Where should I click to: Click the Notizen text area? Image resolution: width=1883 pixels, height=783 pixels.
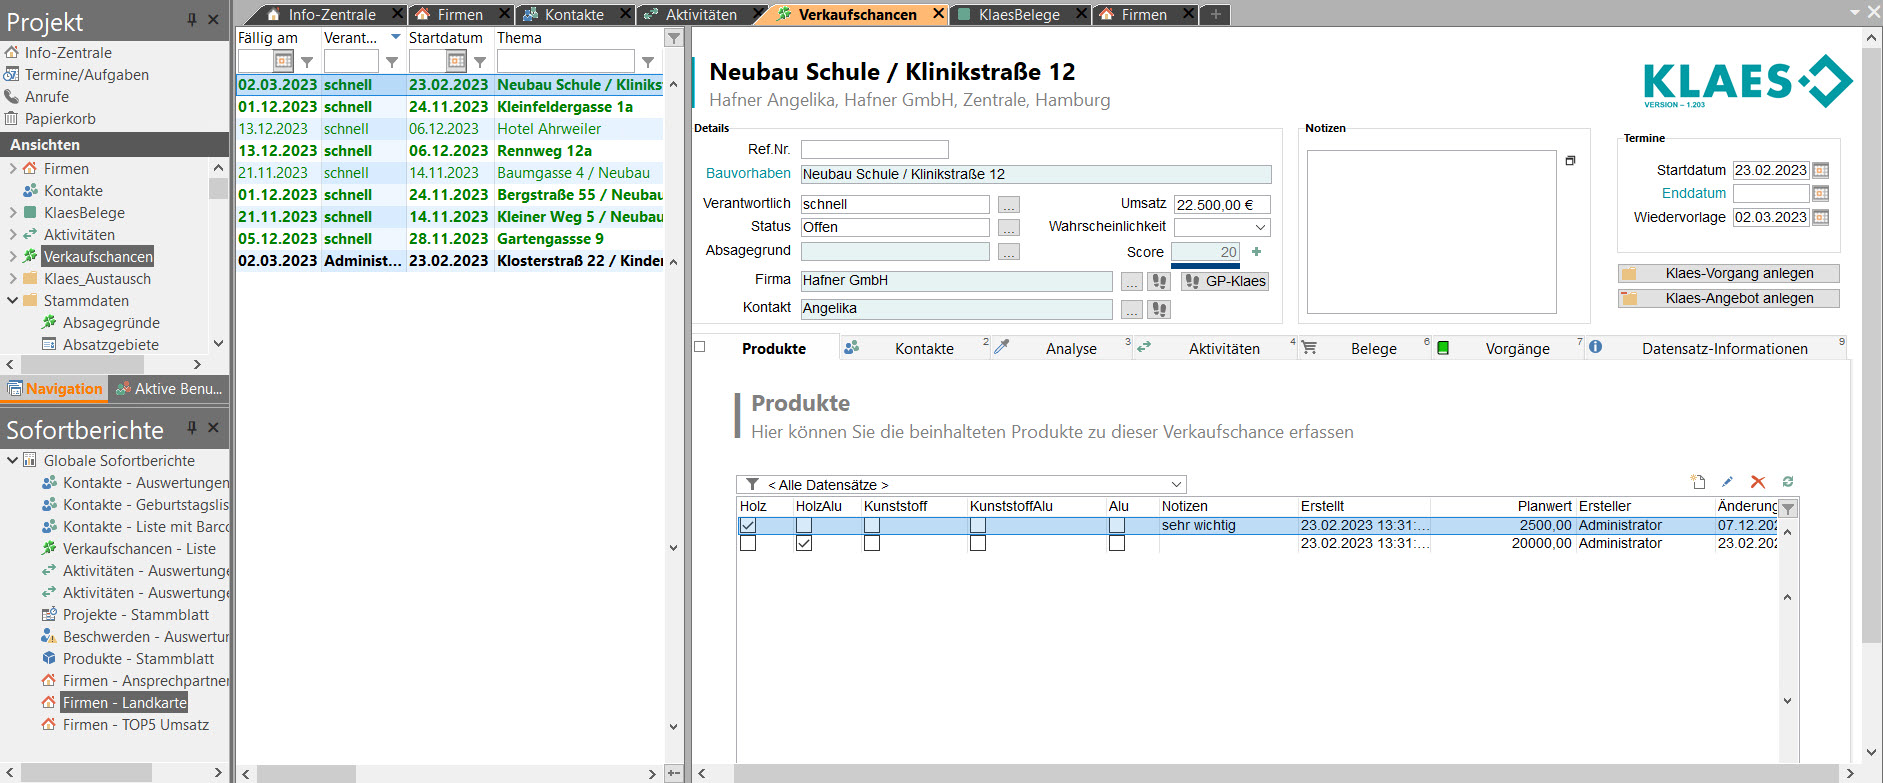(x=1431, y=232)
